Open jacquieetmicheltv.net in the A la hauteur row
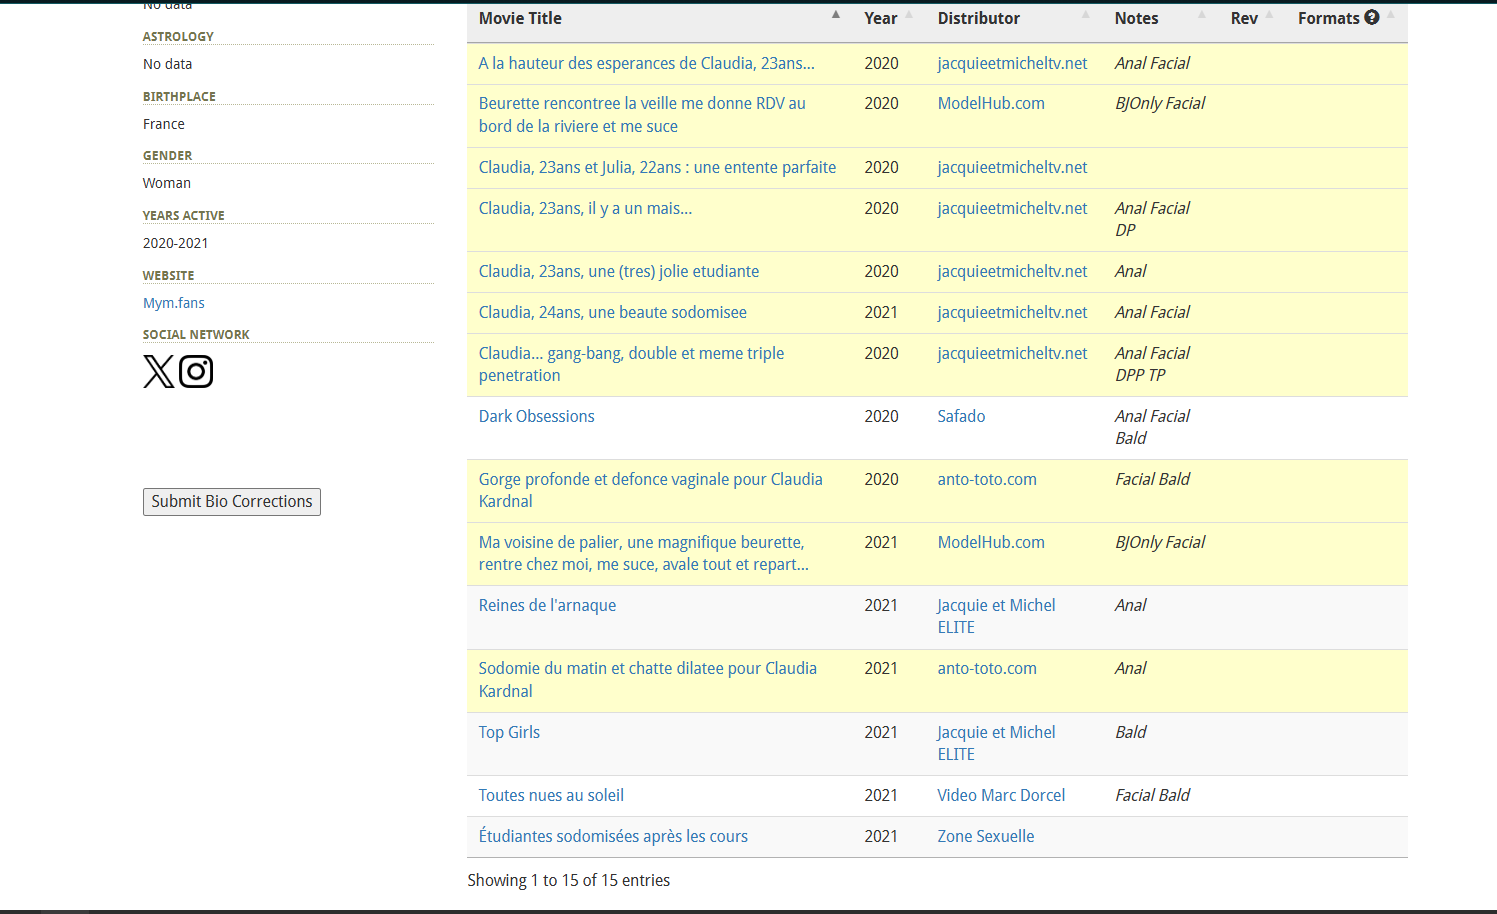 (1012, 63)
